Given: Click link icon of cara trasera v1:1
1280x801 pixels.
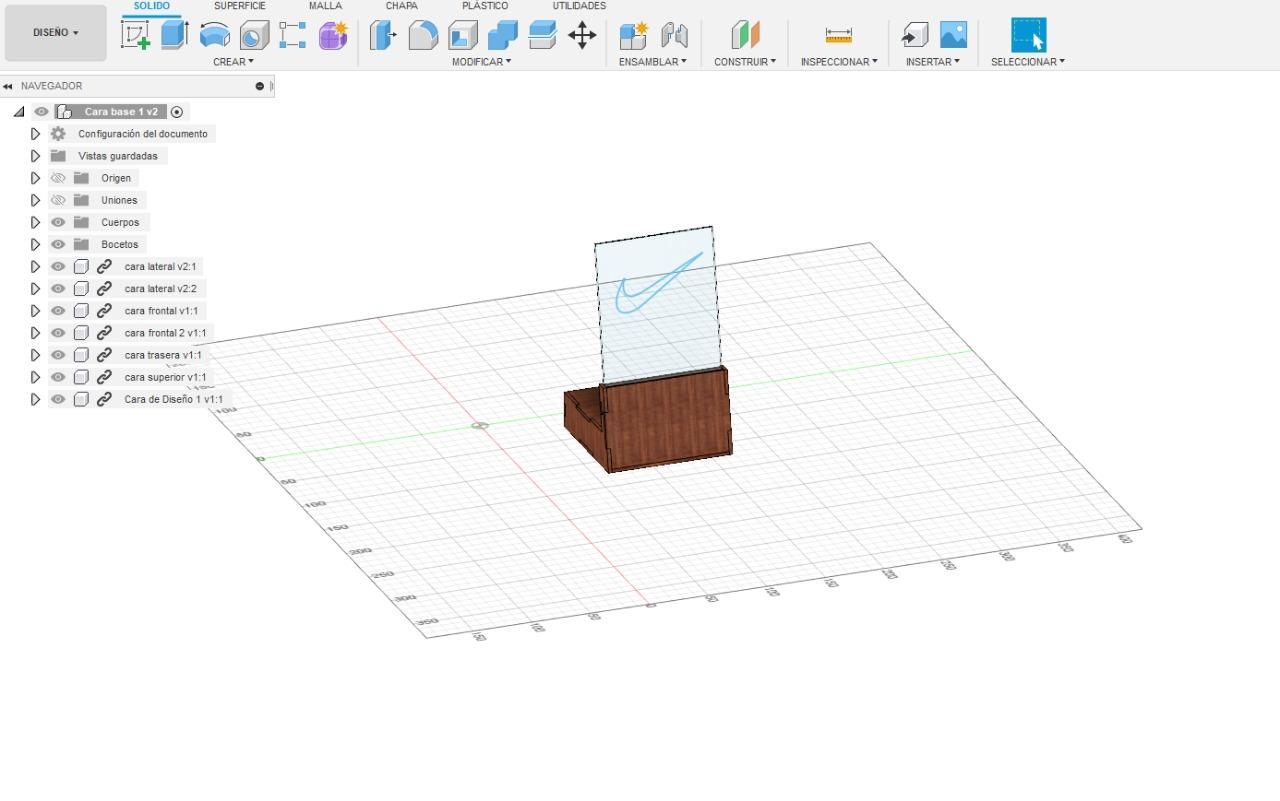Looking at the screenshot, I should 104,355.
